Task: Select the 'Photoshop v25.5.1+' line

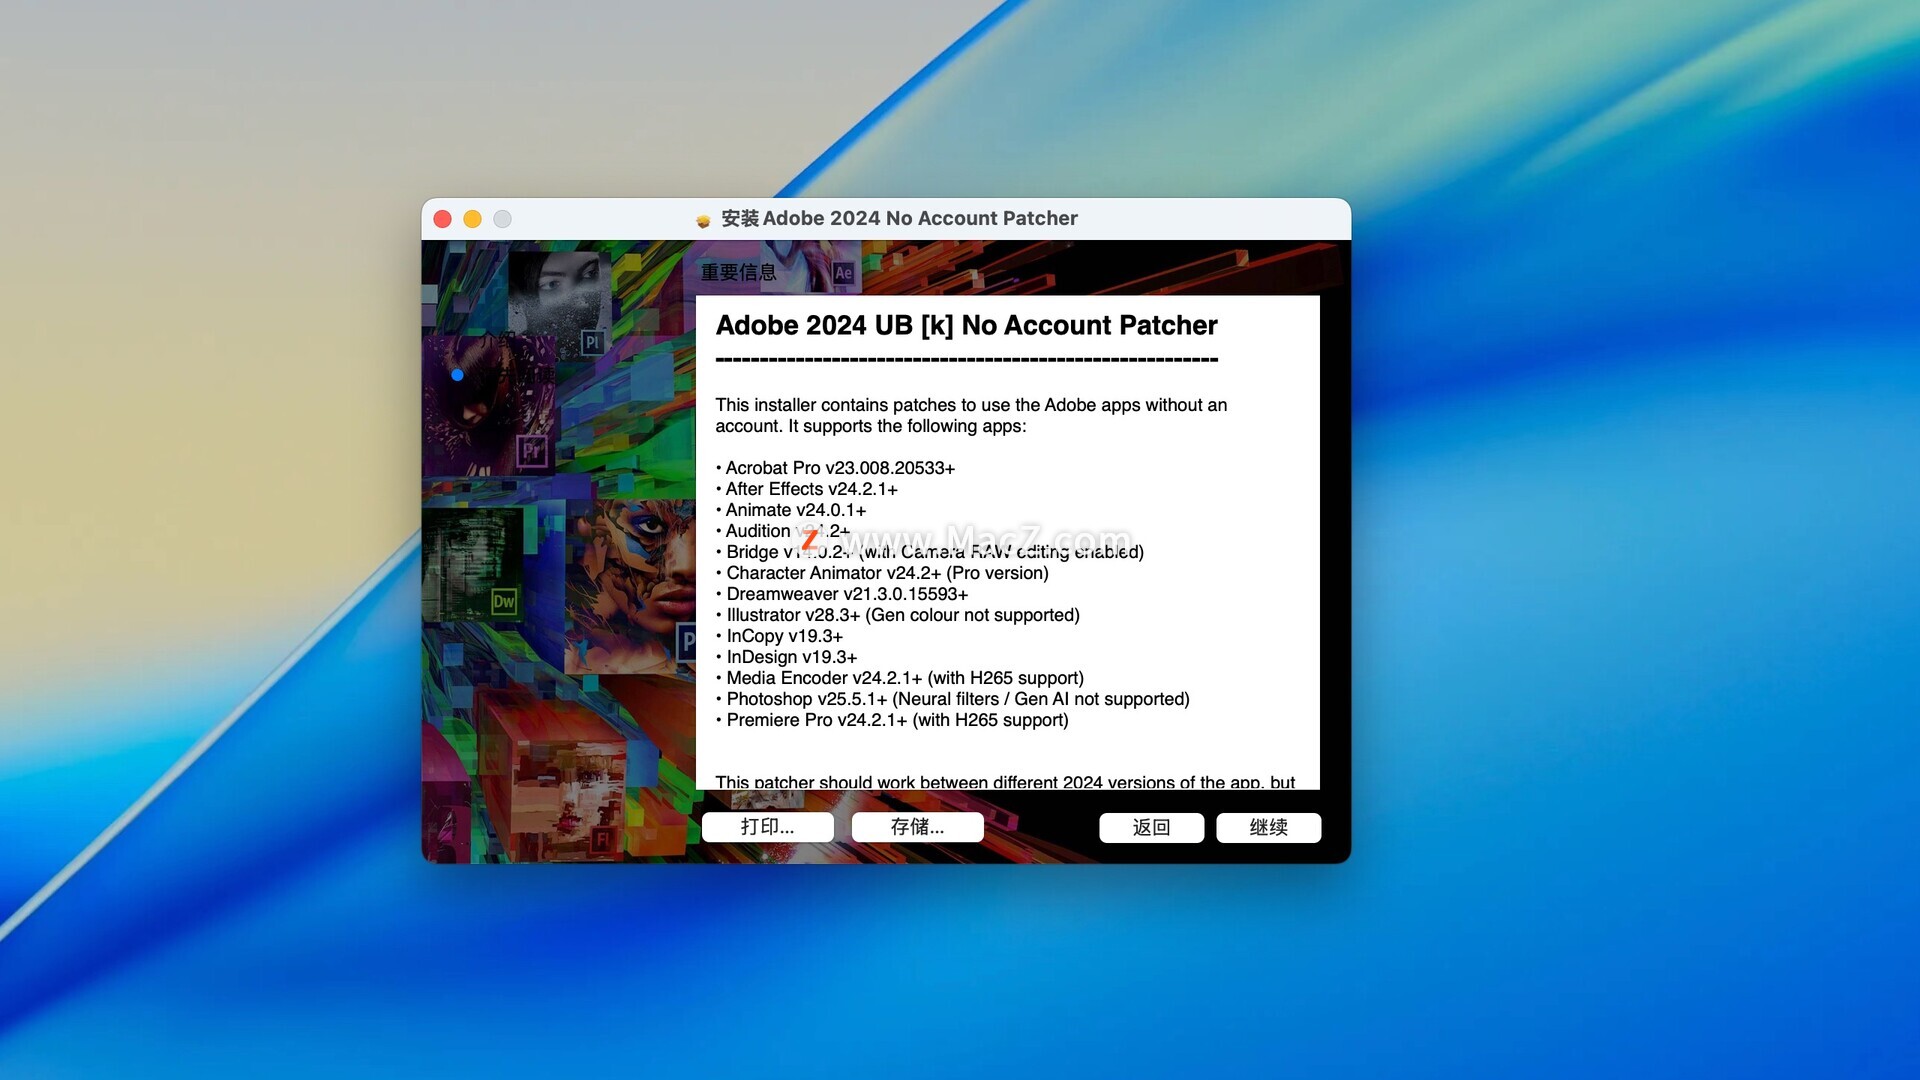Action: (x=953, y=699)
